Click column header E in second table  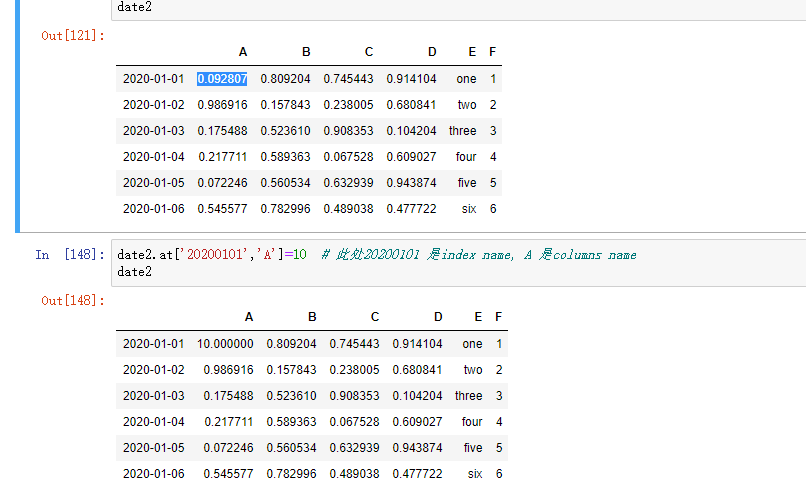[x=478, y=317]
